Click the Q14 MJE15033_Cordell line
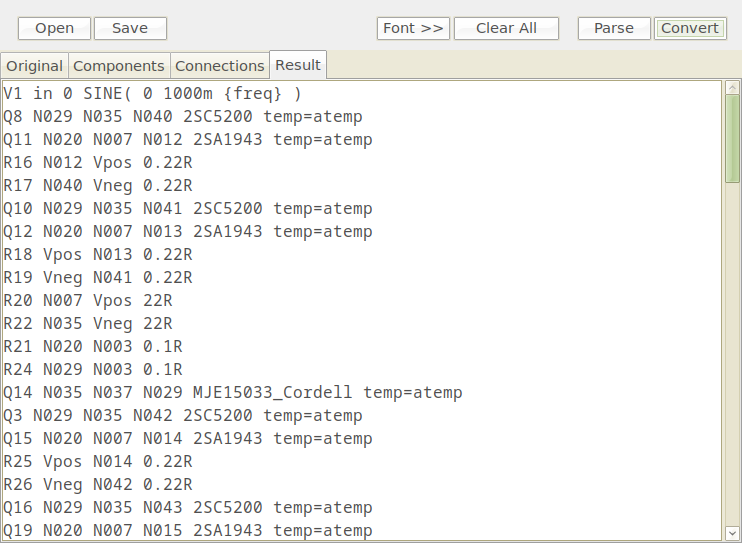Image resolution: width=742 pixels, height=543 pixels. click(233, 392)
